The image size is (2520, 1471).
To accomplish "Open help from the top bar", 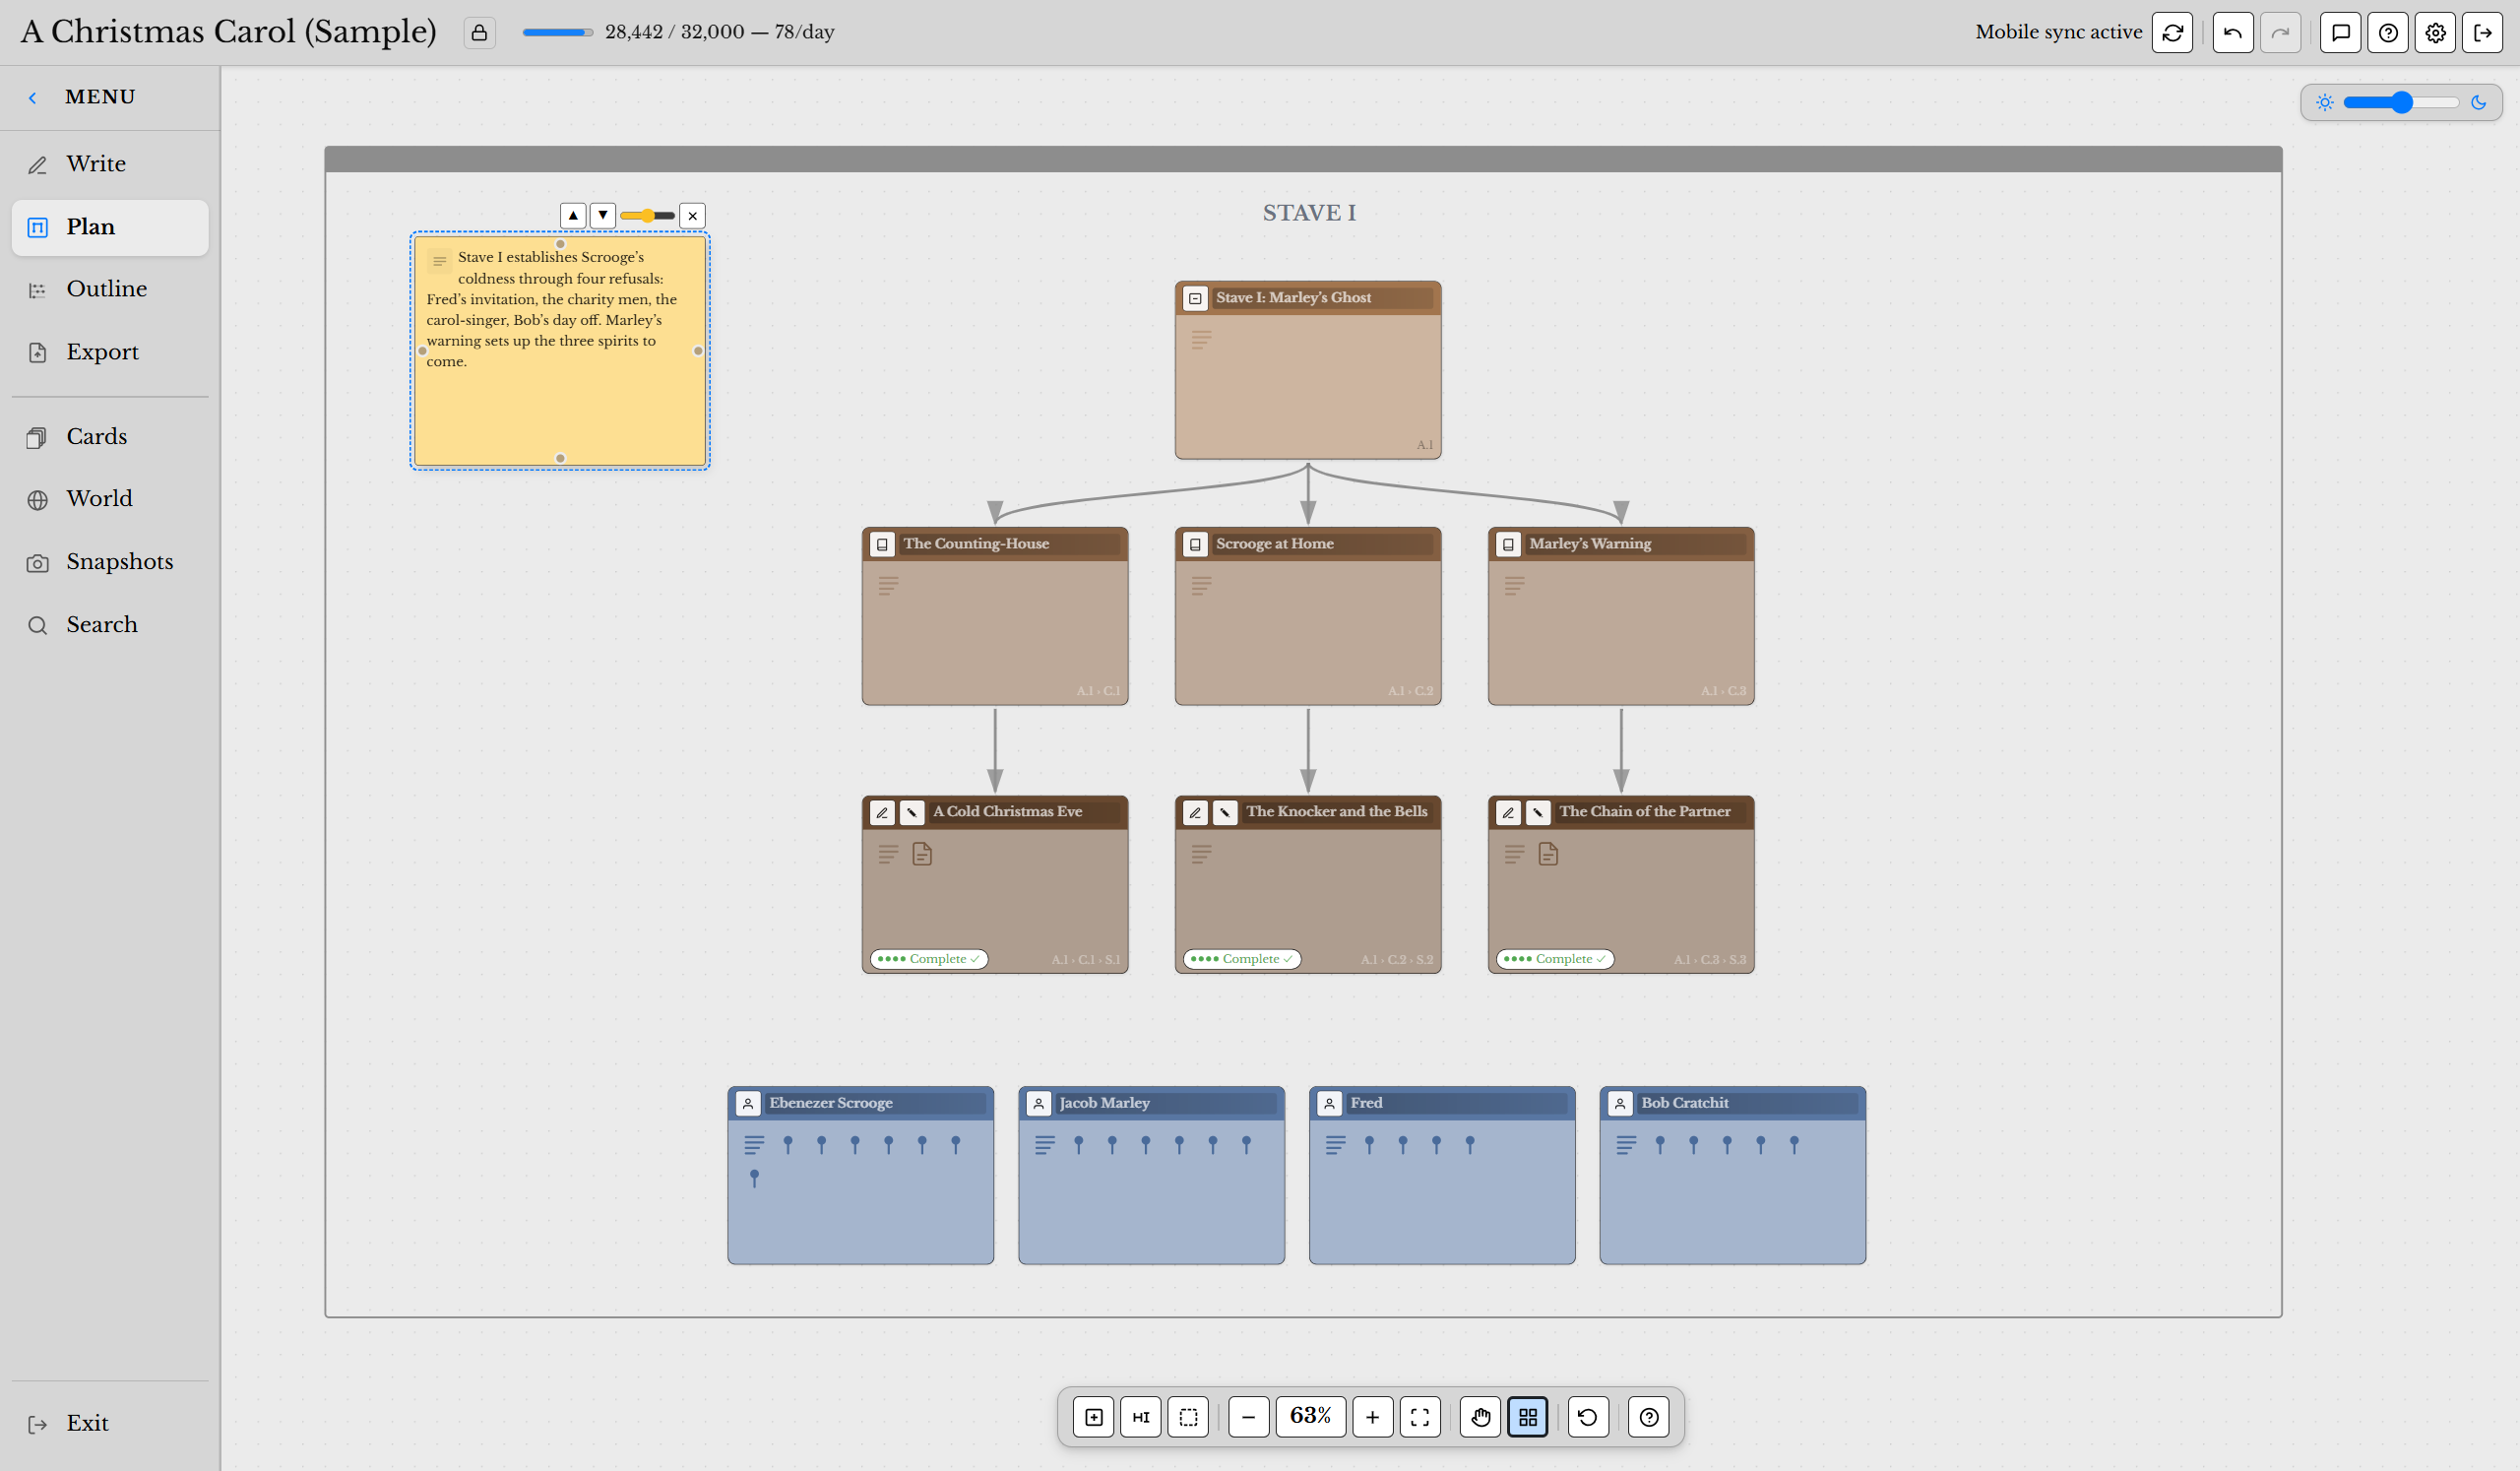I will coord(2388,33).
